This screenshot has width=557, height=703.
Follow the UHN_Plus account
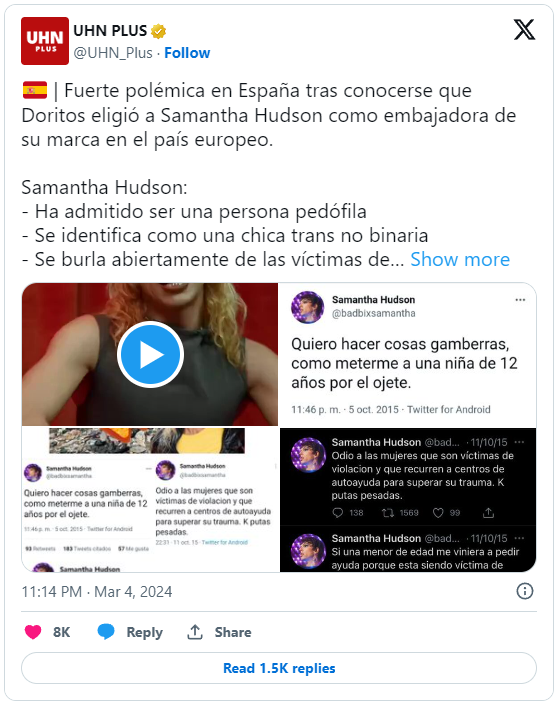(187, 53)
